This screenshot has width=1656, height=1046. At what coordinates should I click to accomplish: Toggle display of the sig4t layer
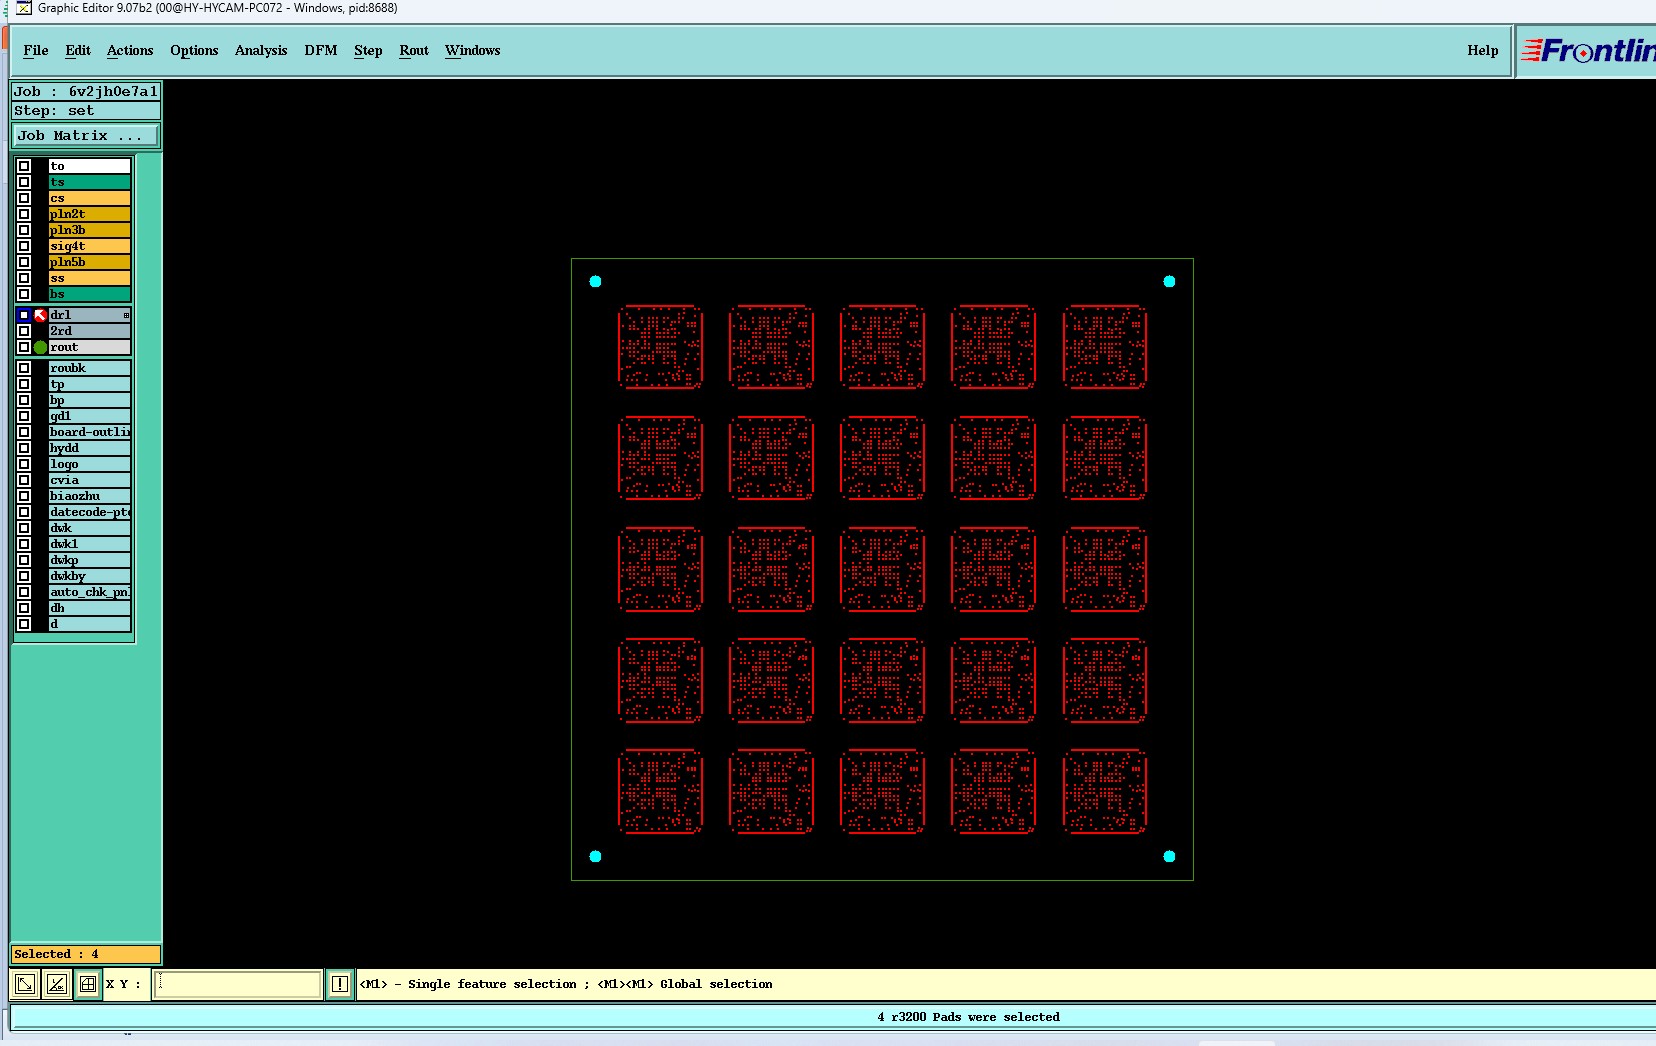tap(24, 246)
